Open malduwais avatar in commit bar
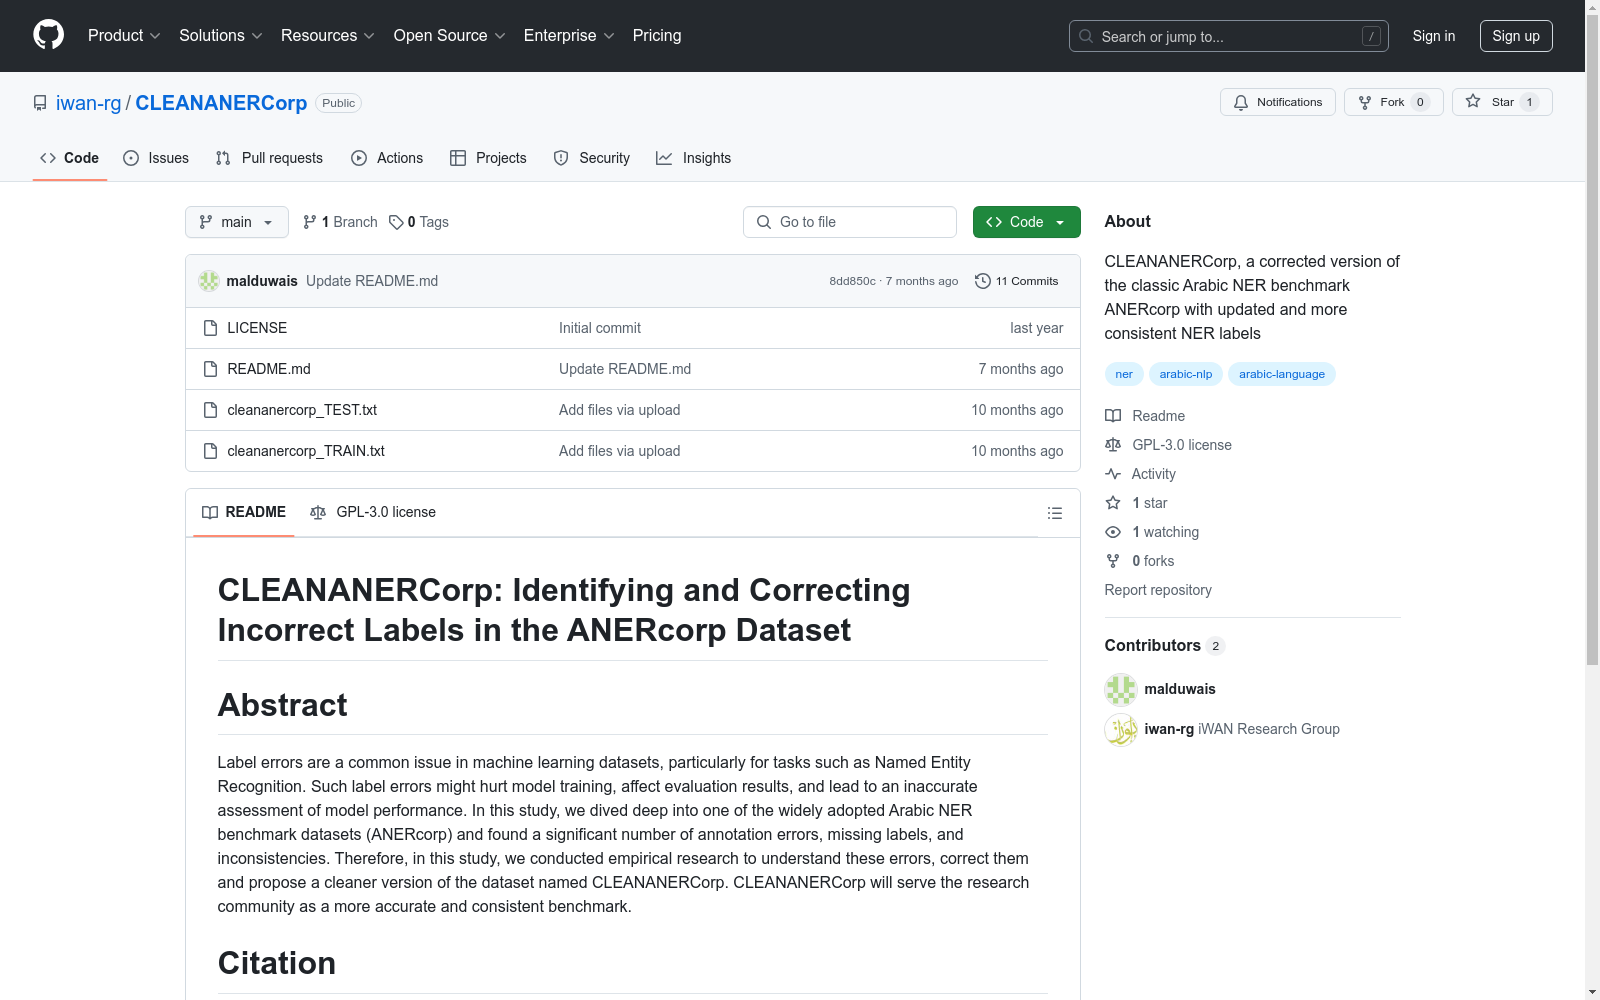This screenshot has height=1000, width=1600. point(209,281)
